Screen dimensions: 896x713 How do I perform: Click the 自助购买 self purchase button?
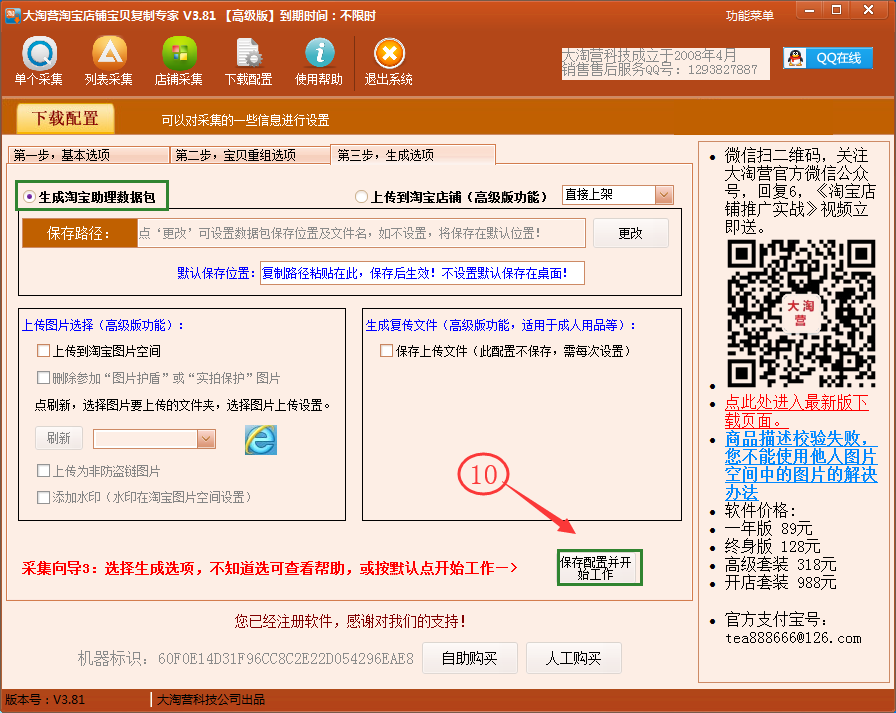tap(470, 658)
